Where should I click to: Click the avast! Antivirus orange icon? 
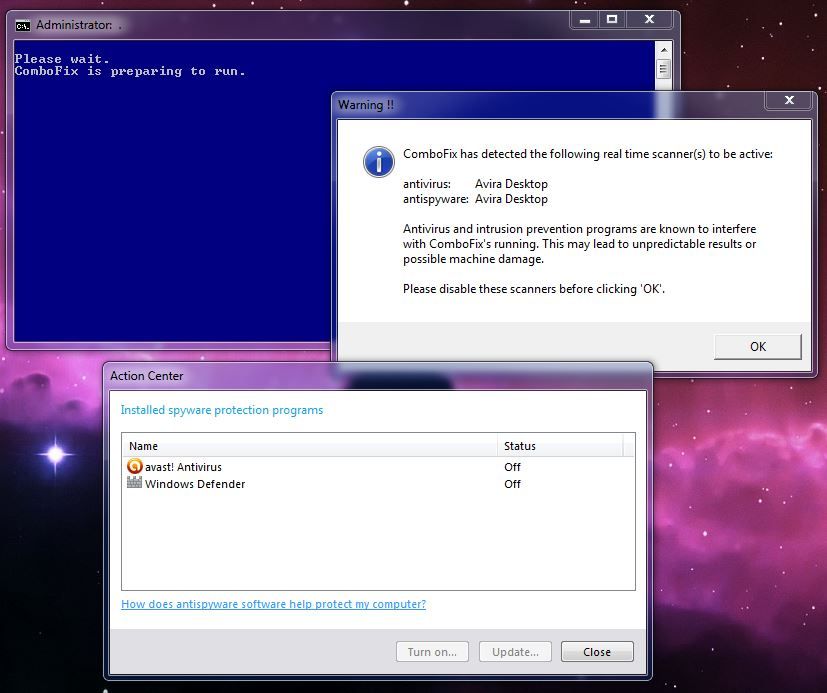click(x=134, y=466)
